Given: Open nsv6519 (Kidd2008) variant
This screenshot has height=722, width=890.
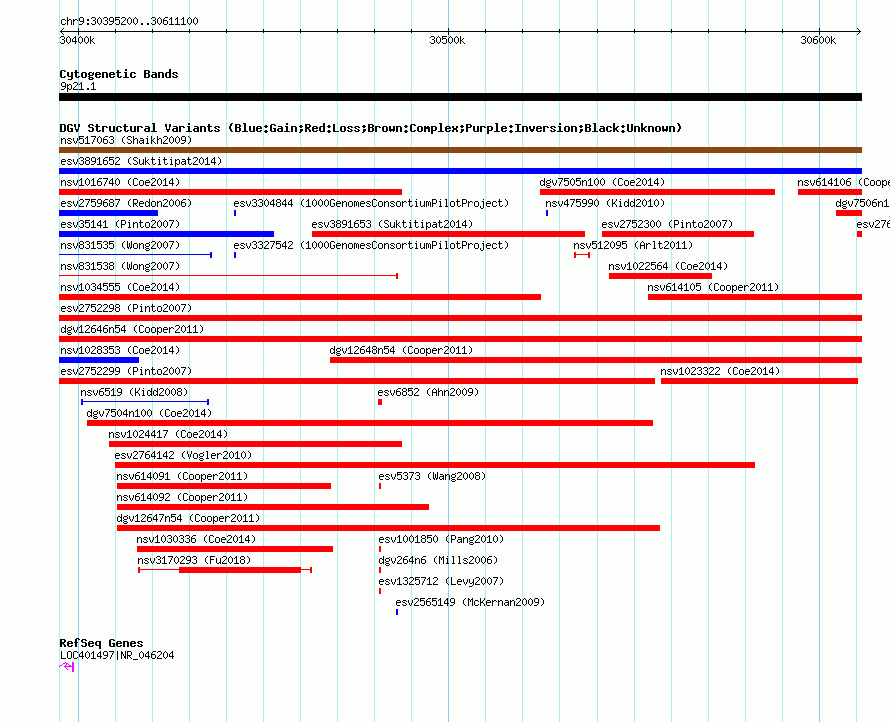Looking at the screenshot, I should 134,392.
